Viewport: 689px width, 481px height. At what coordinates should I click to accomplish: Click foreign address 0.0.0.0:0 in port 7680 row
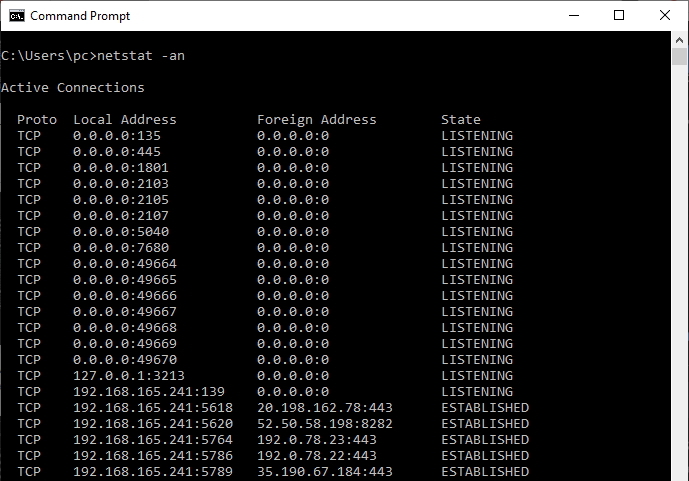(293, 247)
